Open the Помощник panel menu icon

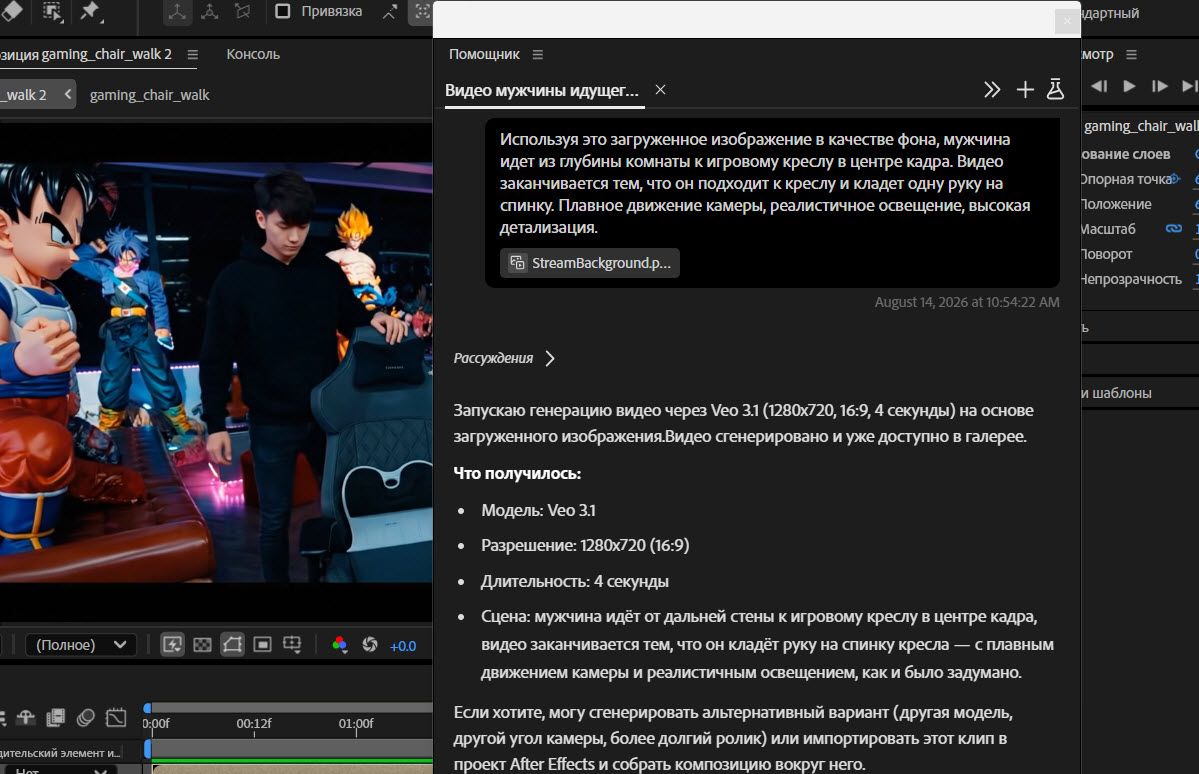point(538,54)
